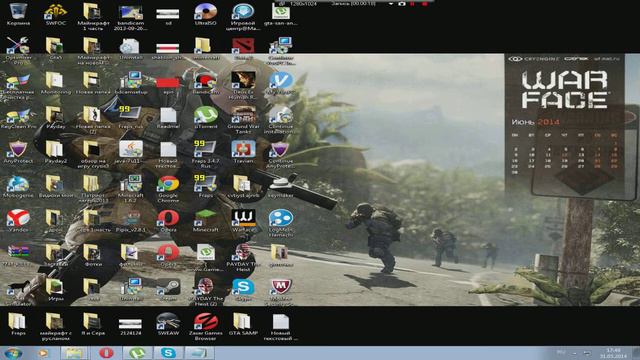Open Ground War Tanks shortcut
The image size is (640, 360).
click(243, 119)
